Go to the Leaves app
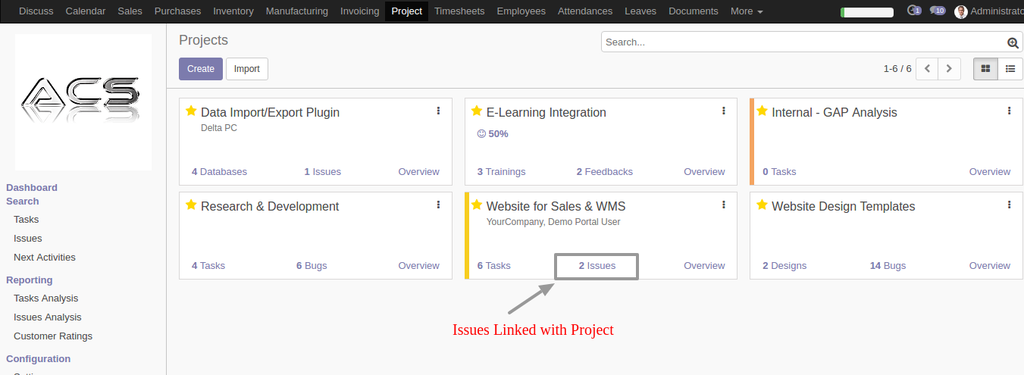The height and width of the screenshot is (375, 1024). click(641, 11)
